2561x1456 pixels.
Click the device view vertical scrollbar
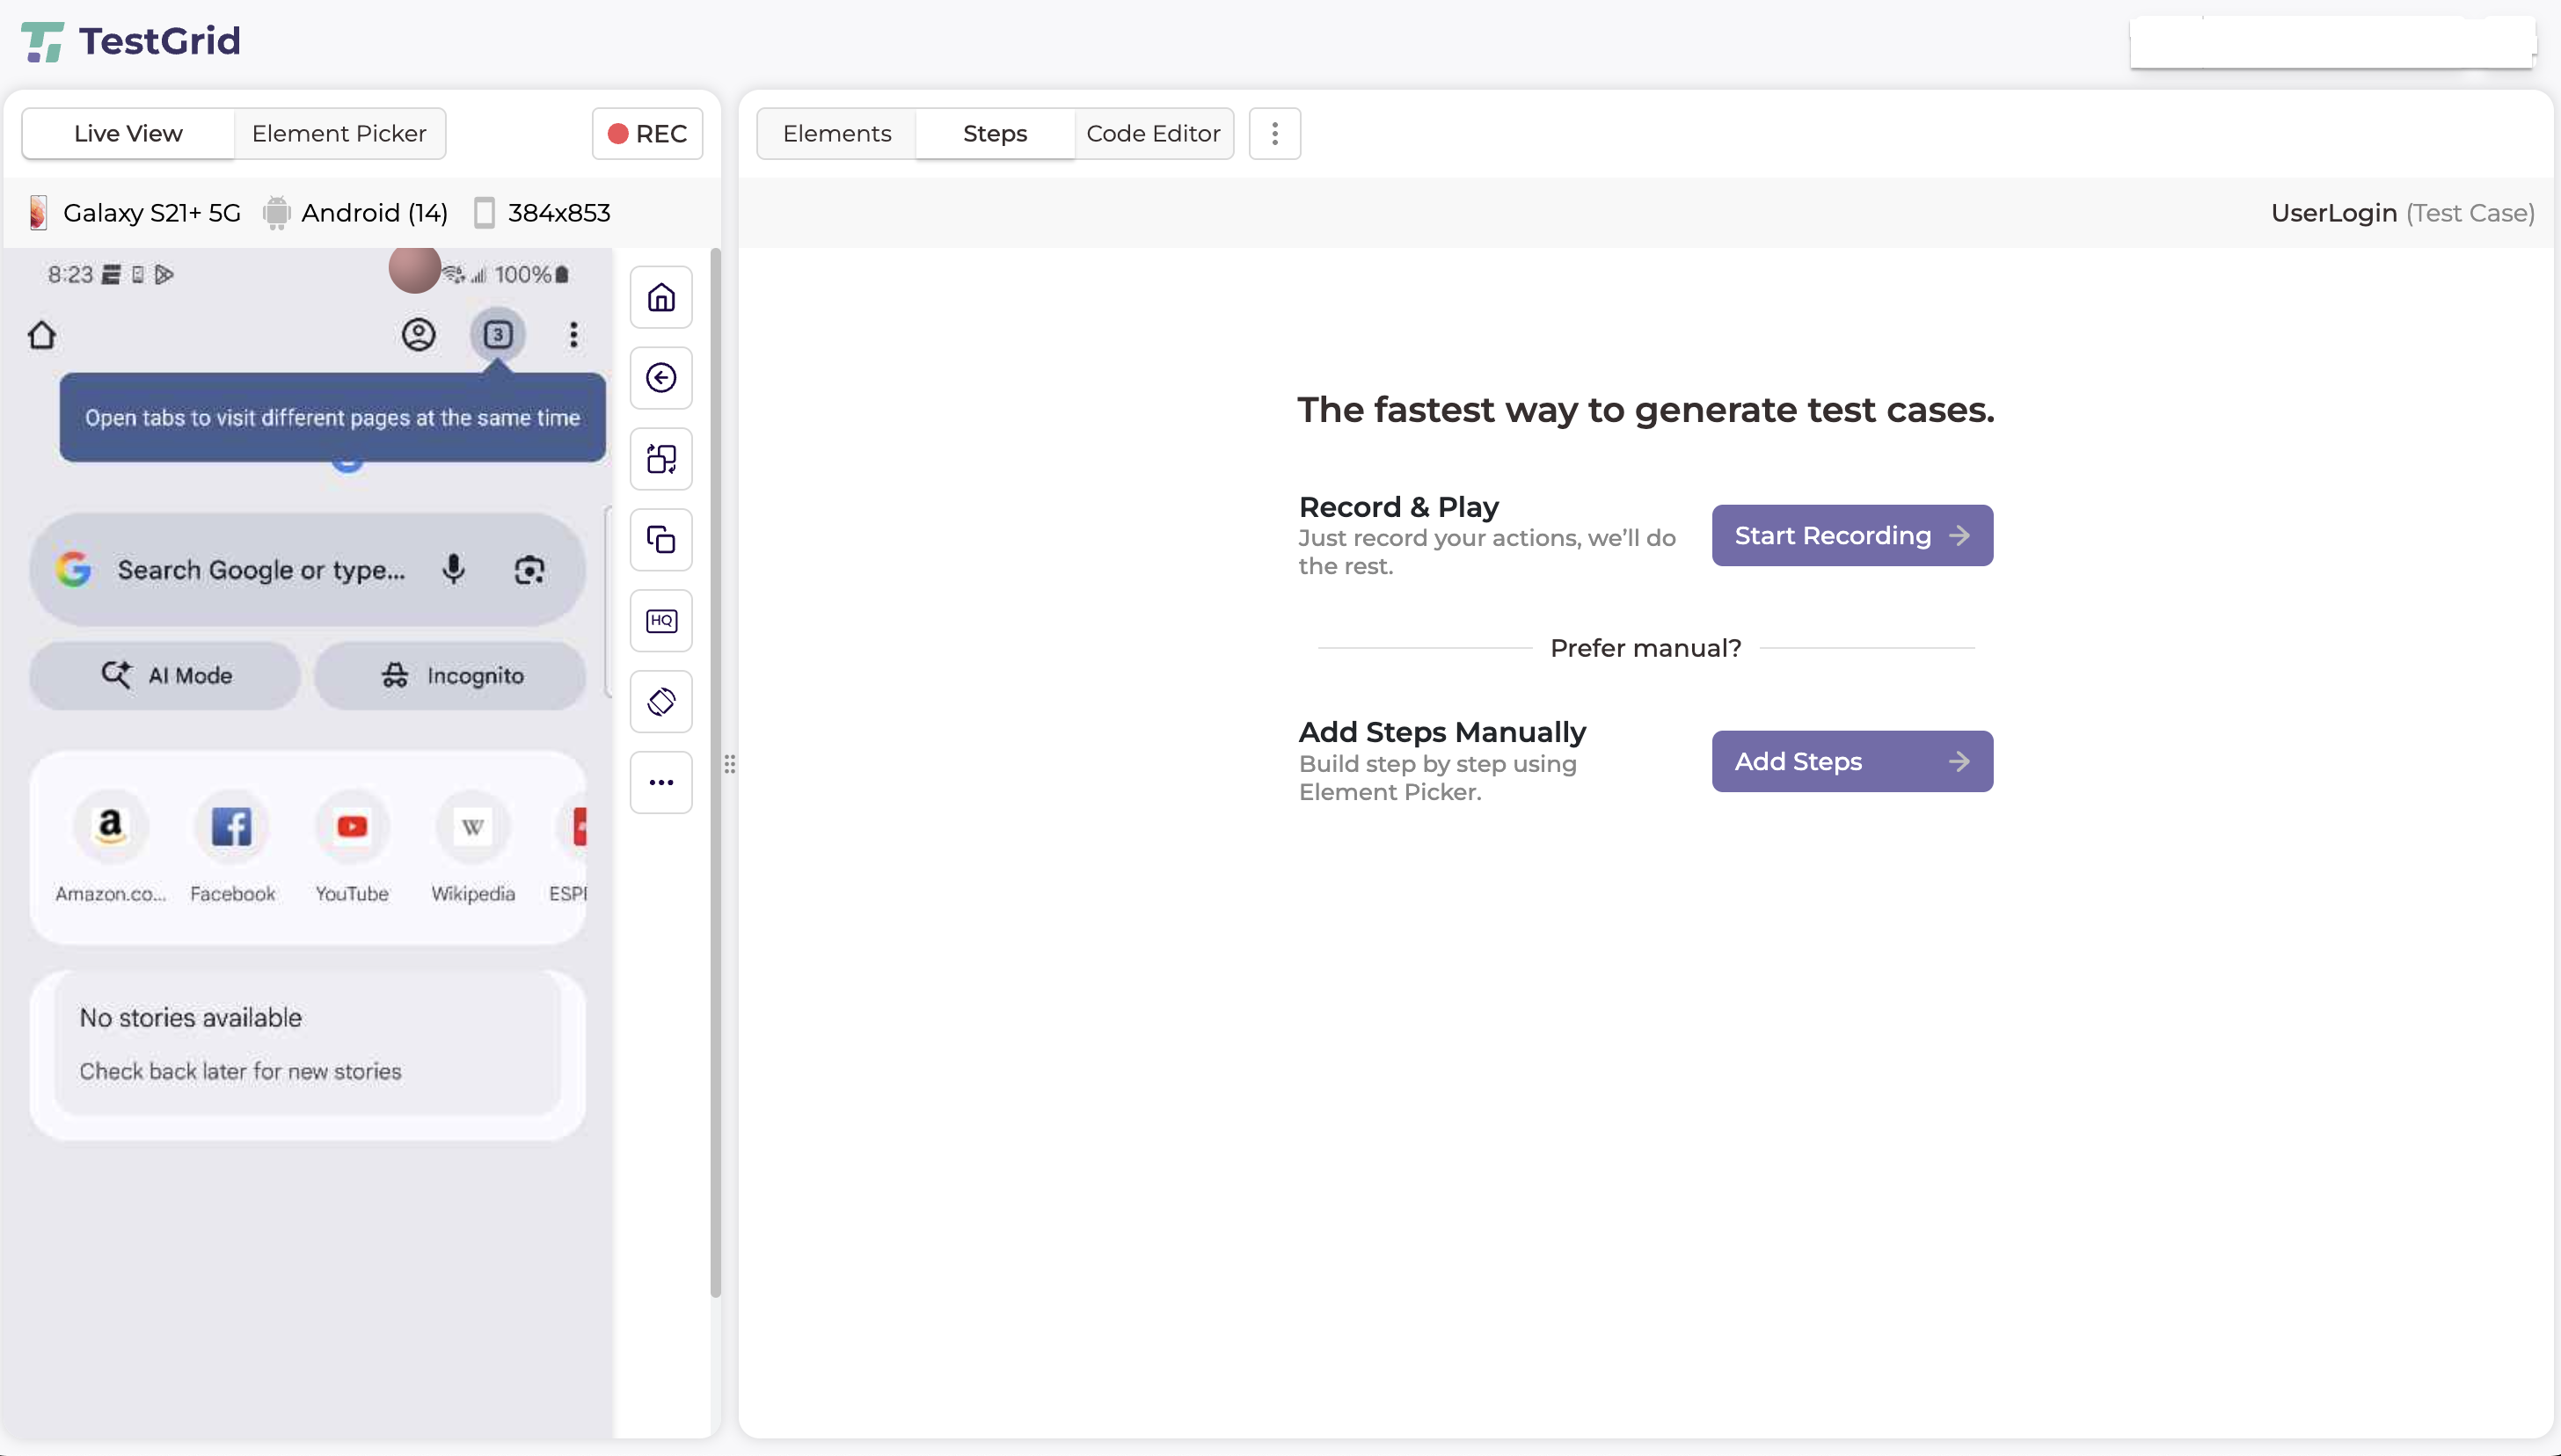coord(715,770)
